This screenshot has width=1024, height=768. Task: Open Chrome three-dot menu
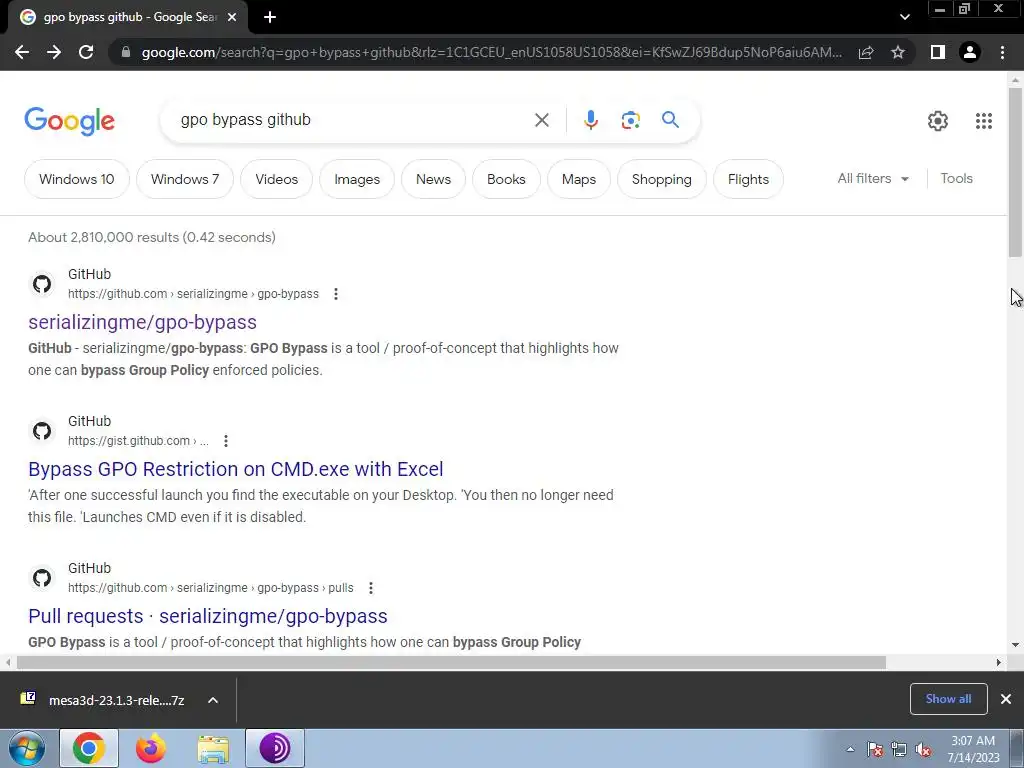pos(1002,52)
